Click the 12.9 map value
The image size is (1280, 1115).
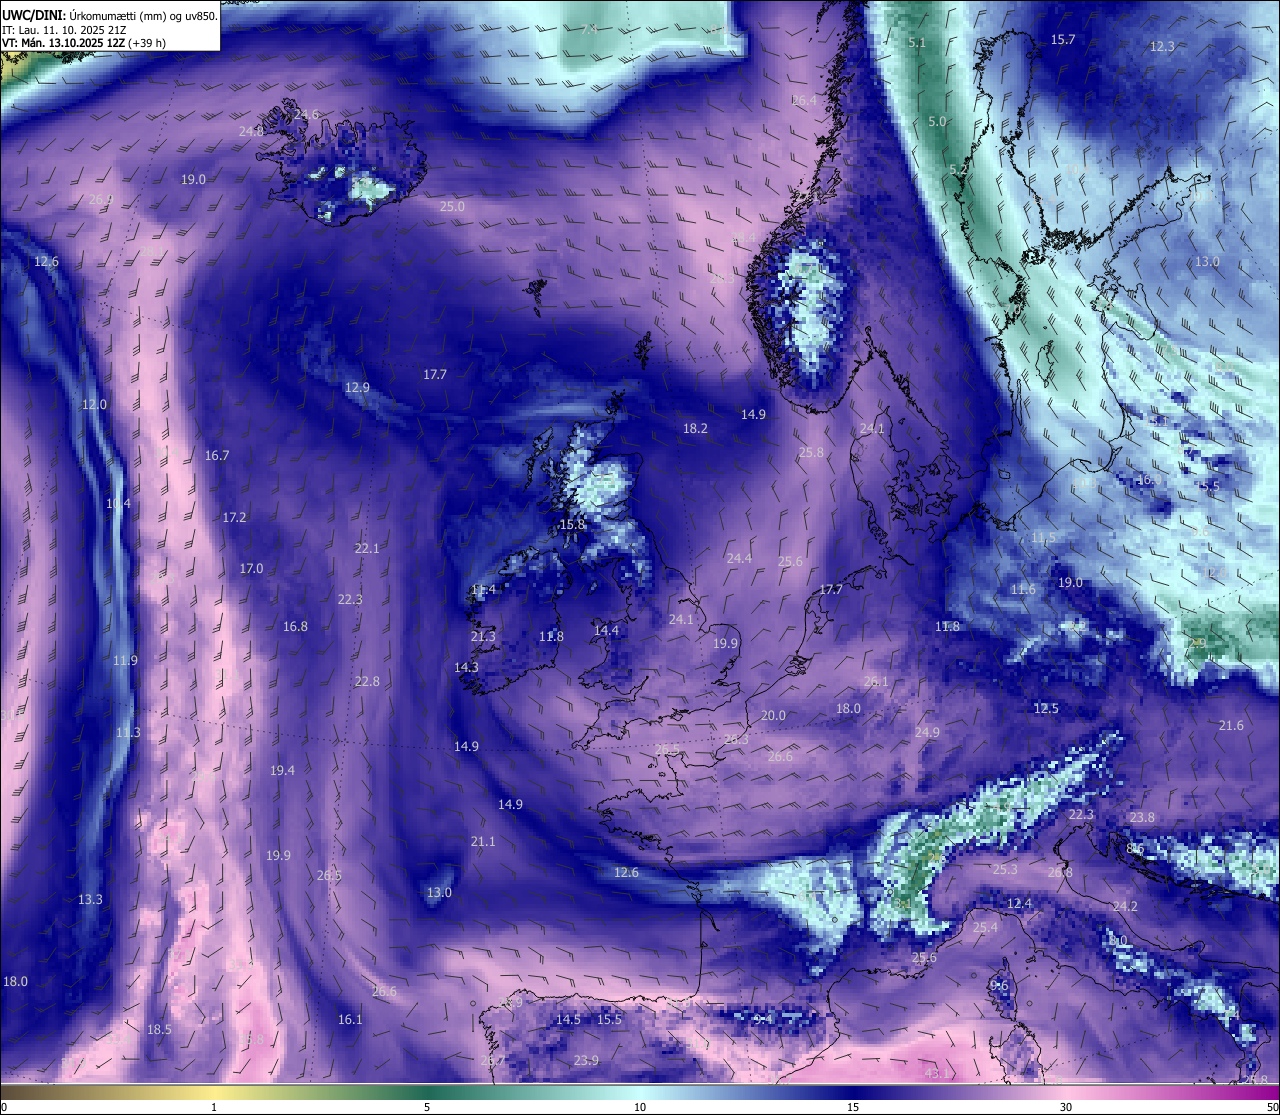click(x=357, y=388)
